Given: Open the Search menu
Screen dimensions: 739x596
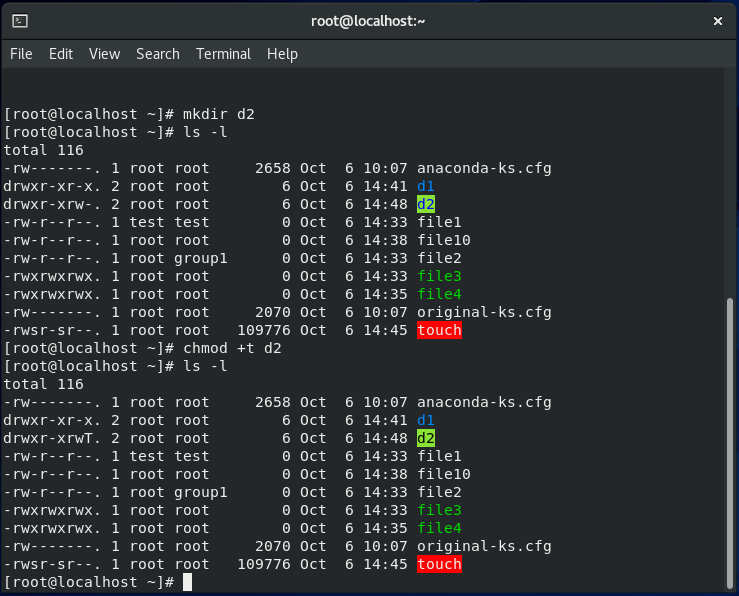Looking at the screenshot, I should [x=158, y=54].
